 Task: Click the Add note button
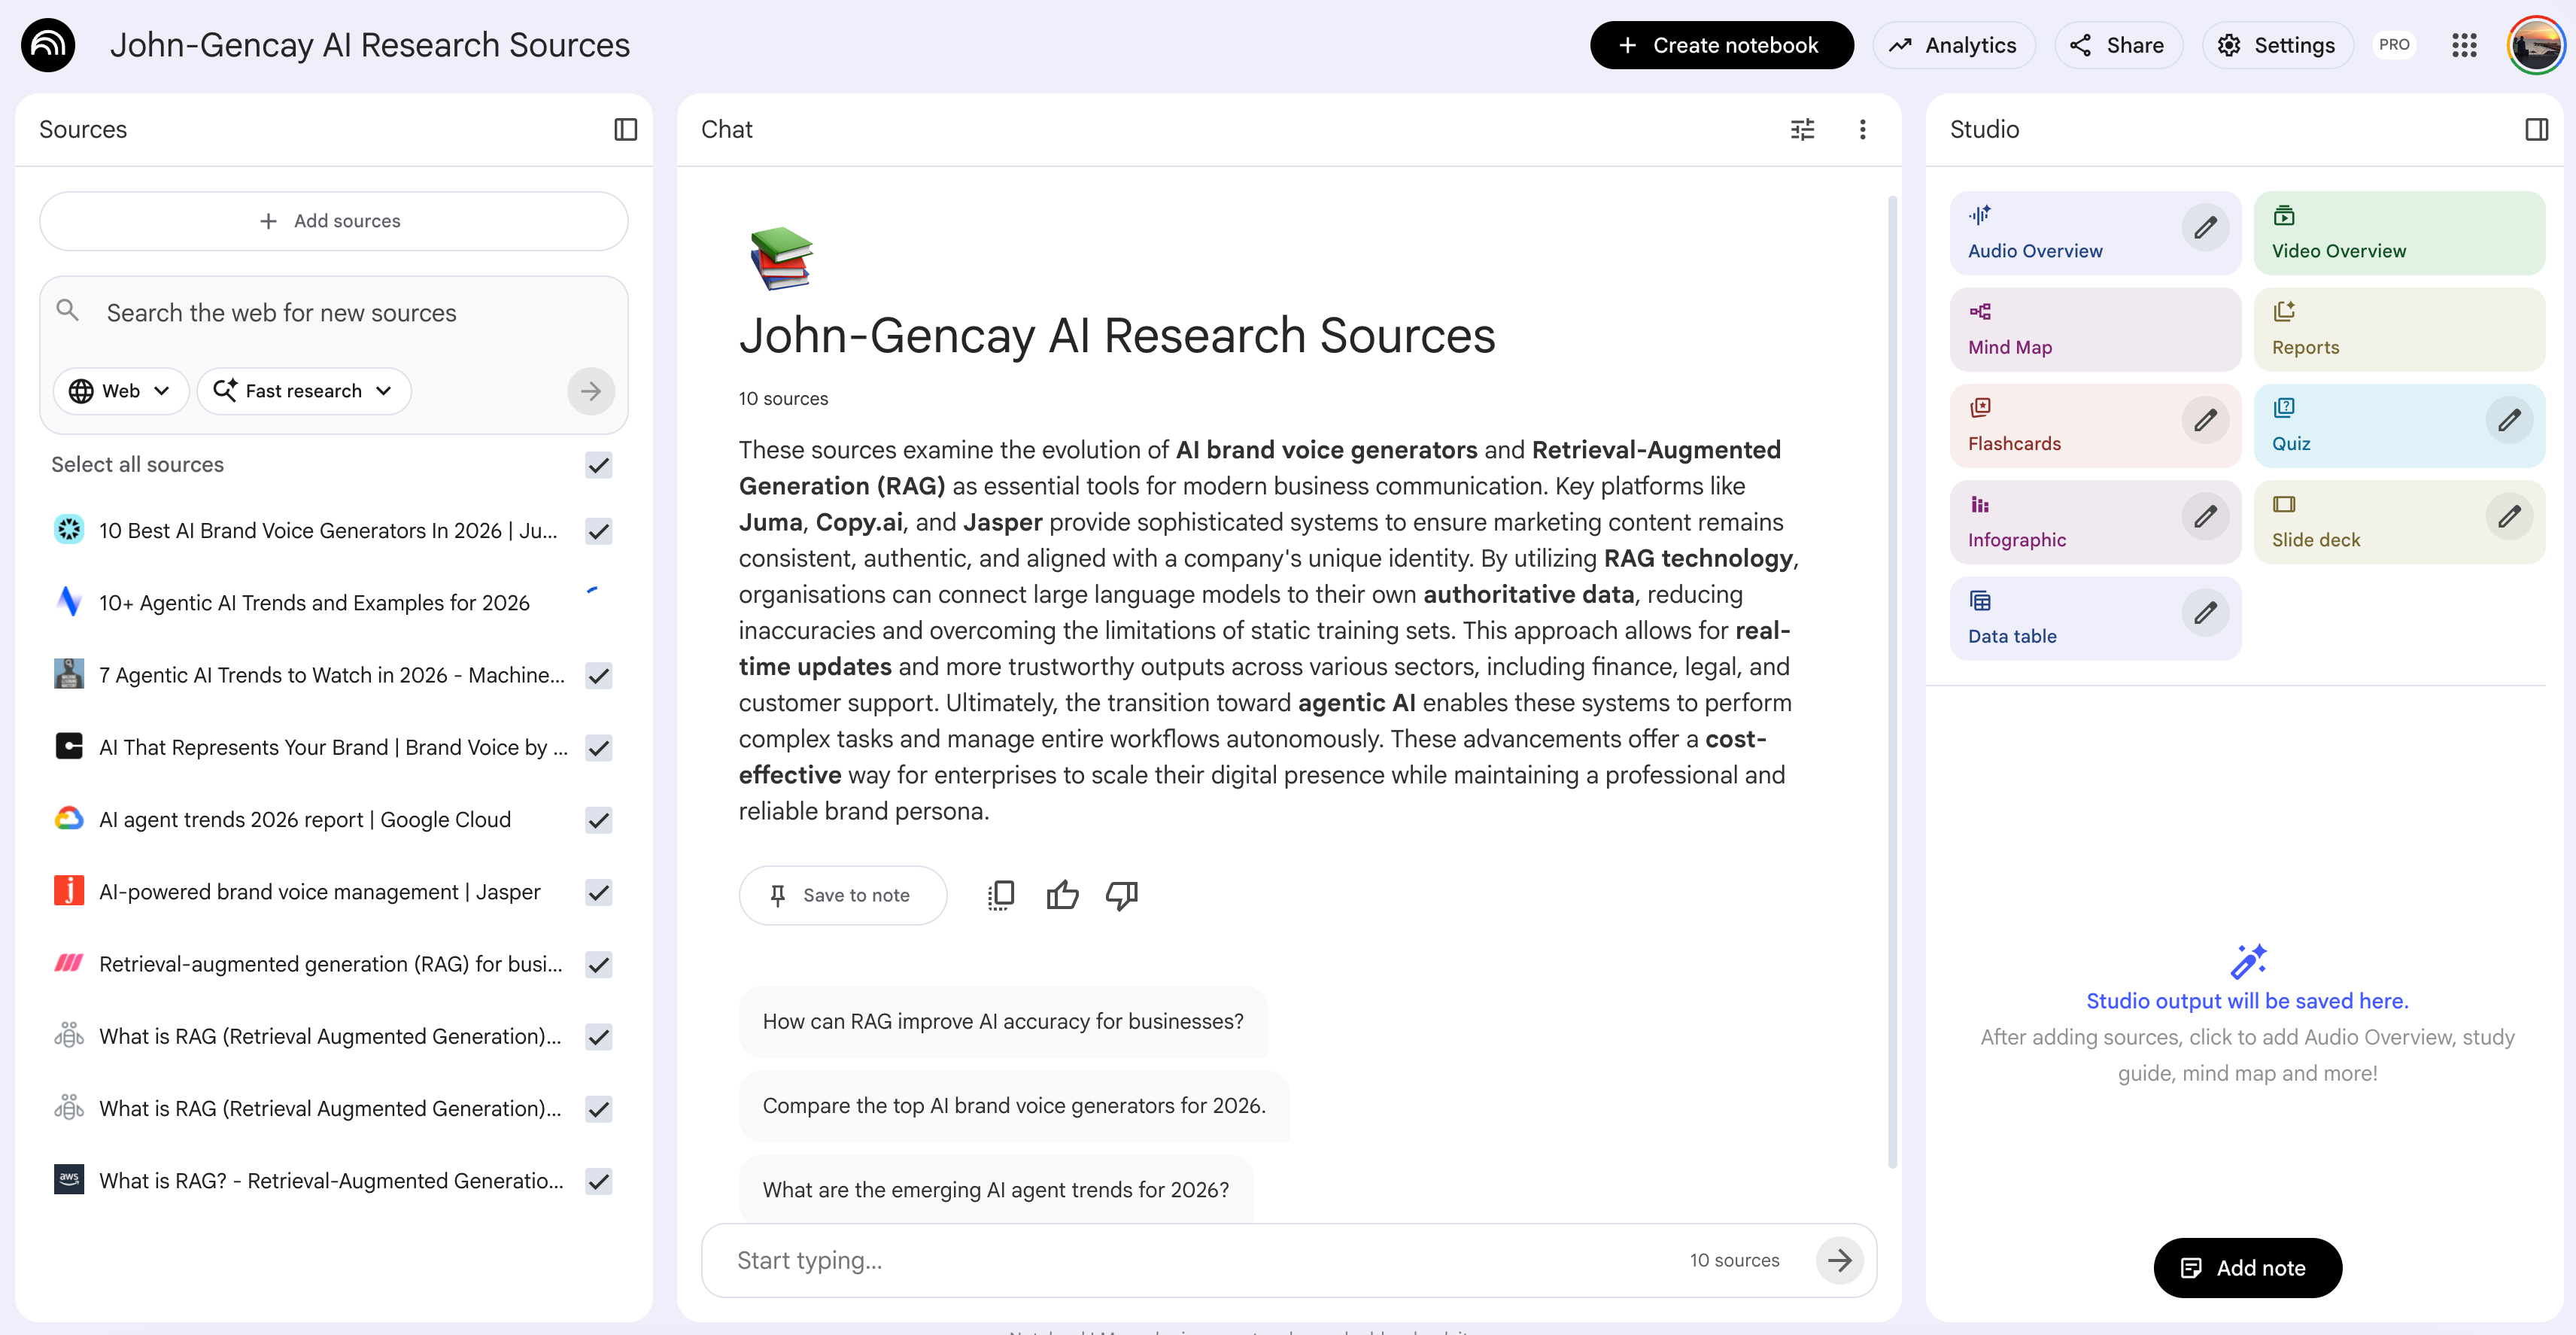click(2247, 1267)
